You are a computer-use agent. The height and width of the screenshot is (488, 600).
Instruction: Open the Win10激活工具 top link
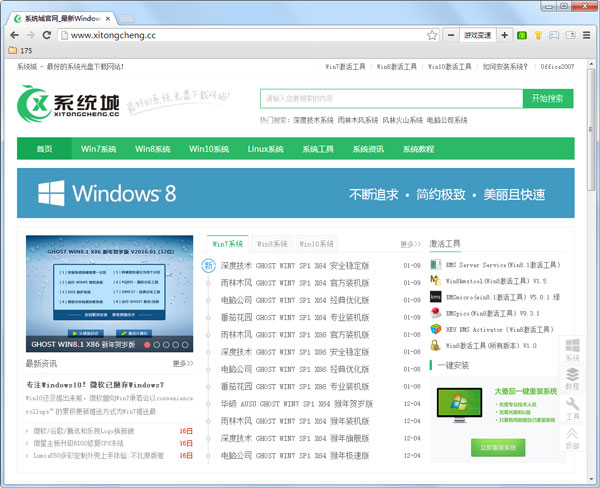click(450, 67)
